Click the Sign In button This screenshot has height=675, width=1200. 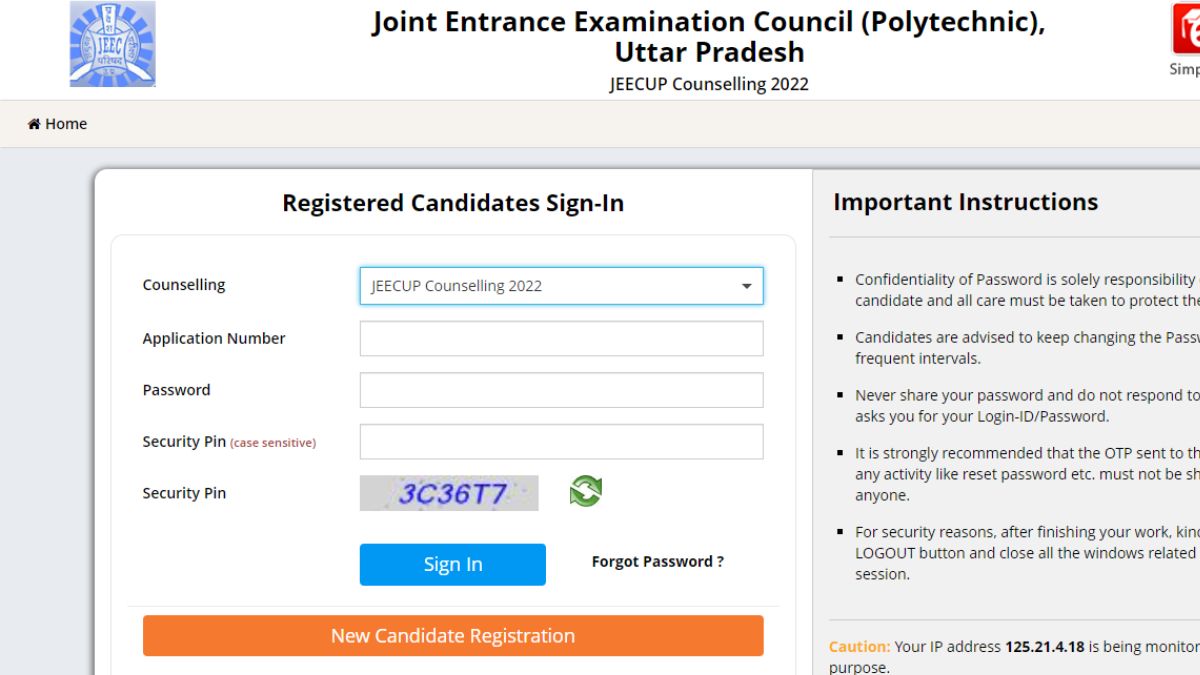[x=452, y=564]
